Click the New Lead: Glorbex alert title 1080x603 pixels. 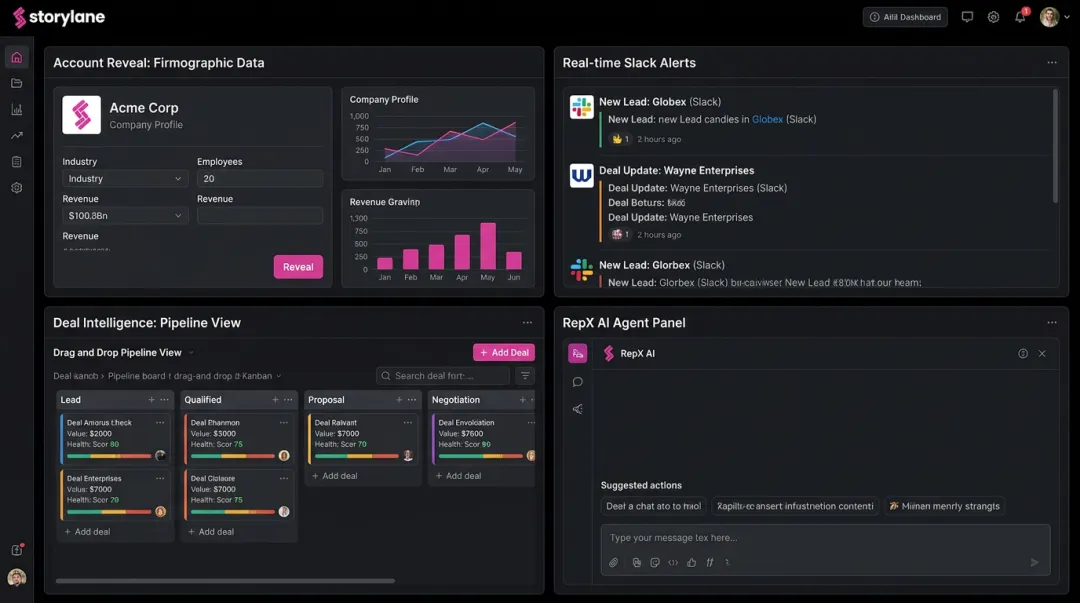pyautogui.click(x=661, y=265)
